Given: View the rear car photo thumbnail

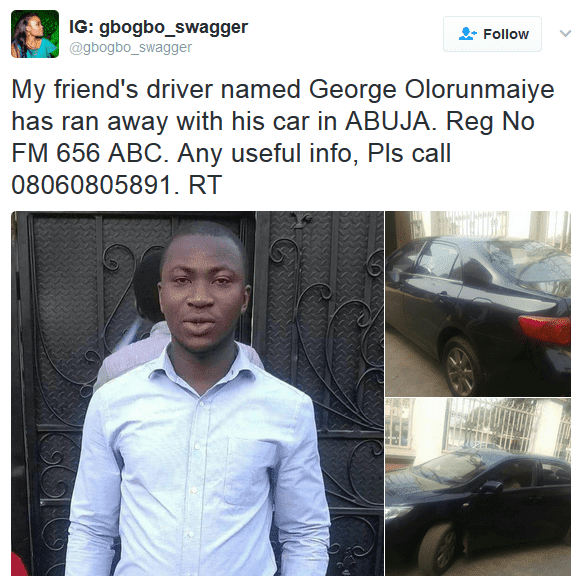Looking at the screenshot, I should coord(478,304).
